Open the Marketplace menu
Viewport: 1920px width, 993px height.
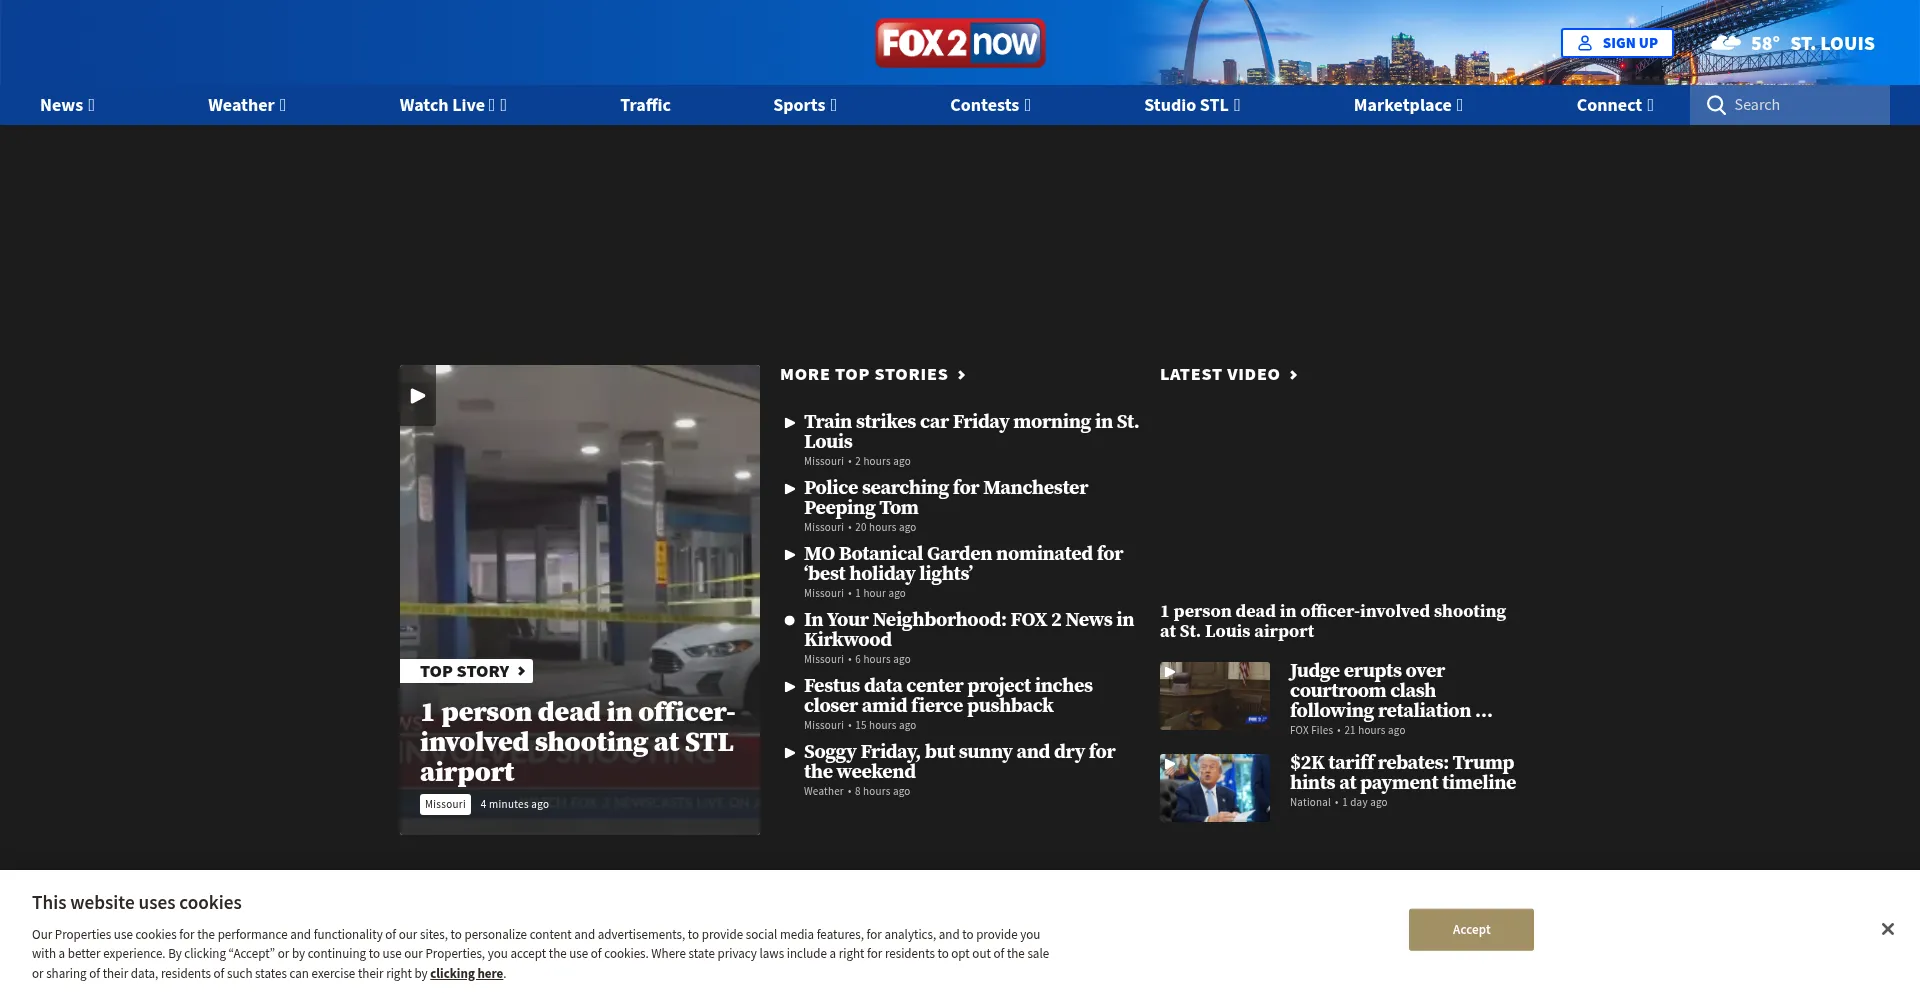pos(1407,105)
